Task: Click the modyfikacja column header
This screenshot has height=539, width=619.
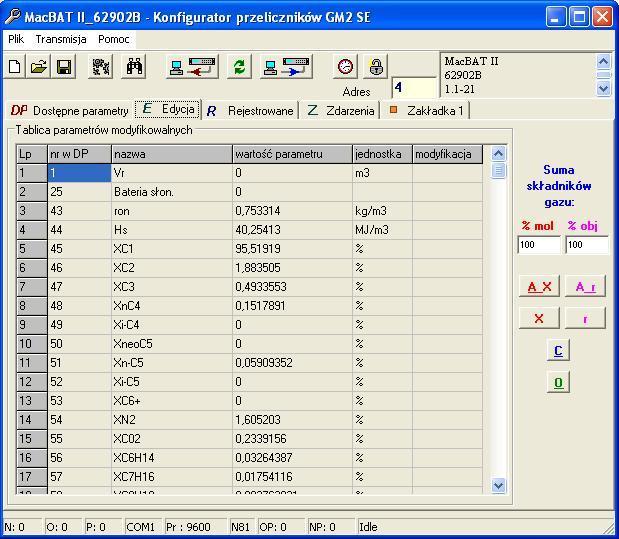Action: 448,154
